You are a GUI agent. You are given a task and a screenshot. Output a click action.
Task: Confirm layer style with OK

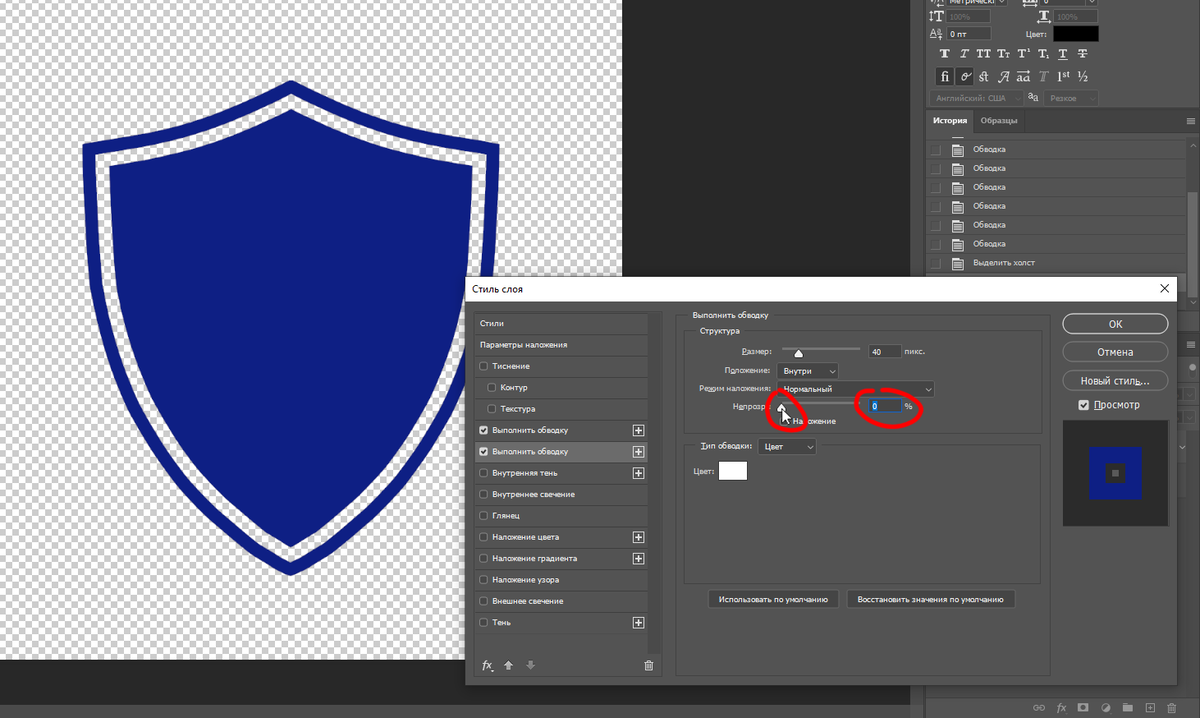[1115, 324]
